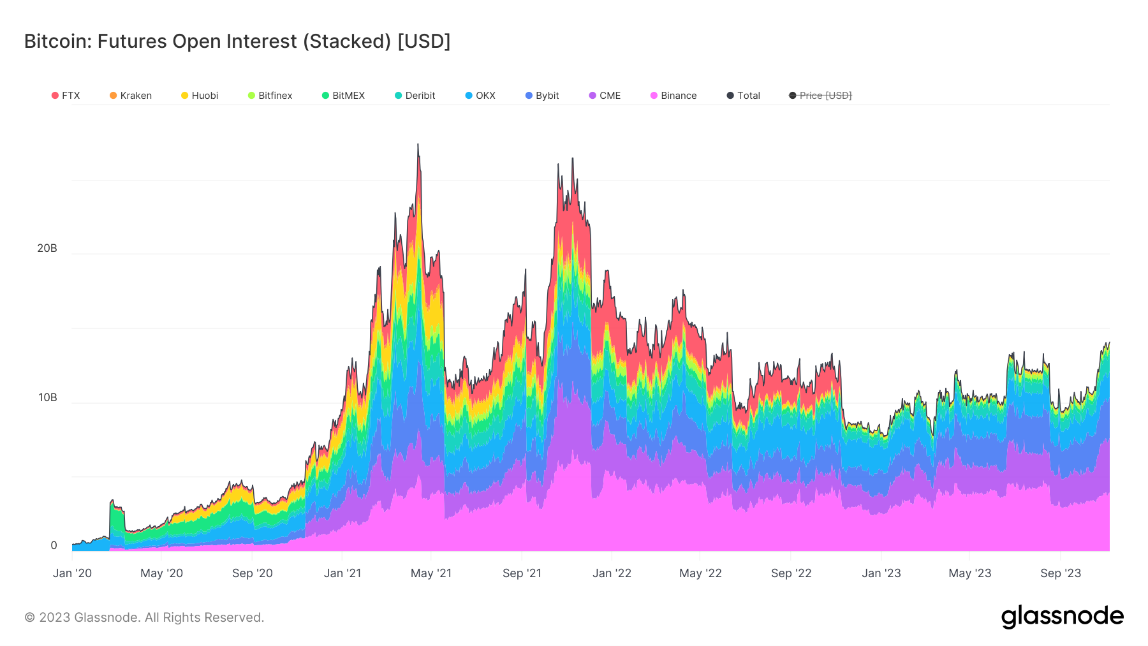Click the red FTX legend dot
1148x646 pixels.
(x=53, y=95)
